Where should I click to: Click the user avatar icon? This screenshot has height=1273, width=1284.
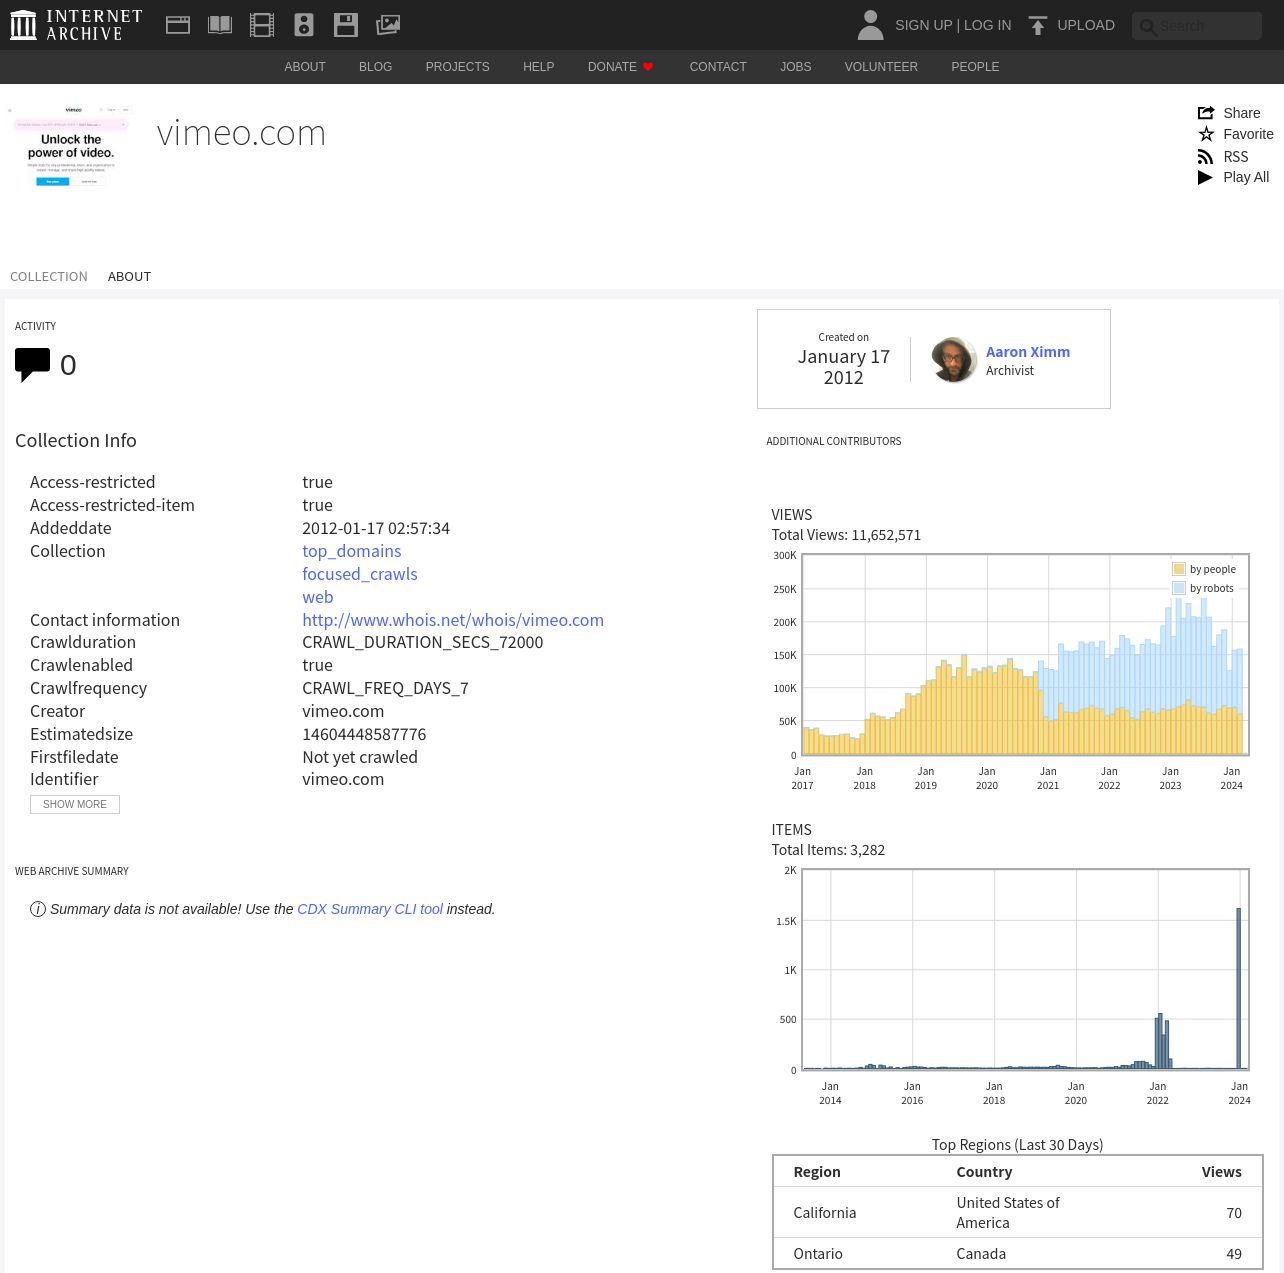coord(870,25)
